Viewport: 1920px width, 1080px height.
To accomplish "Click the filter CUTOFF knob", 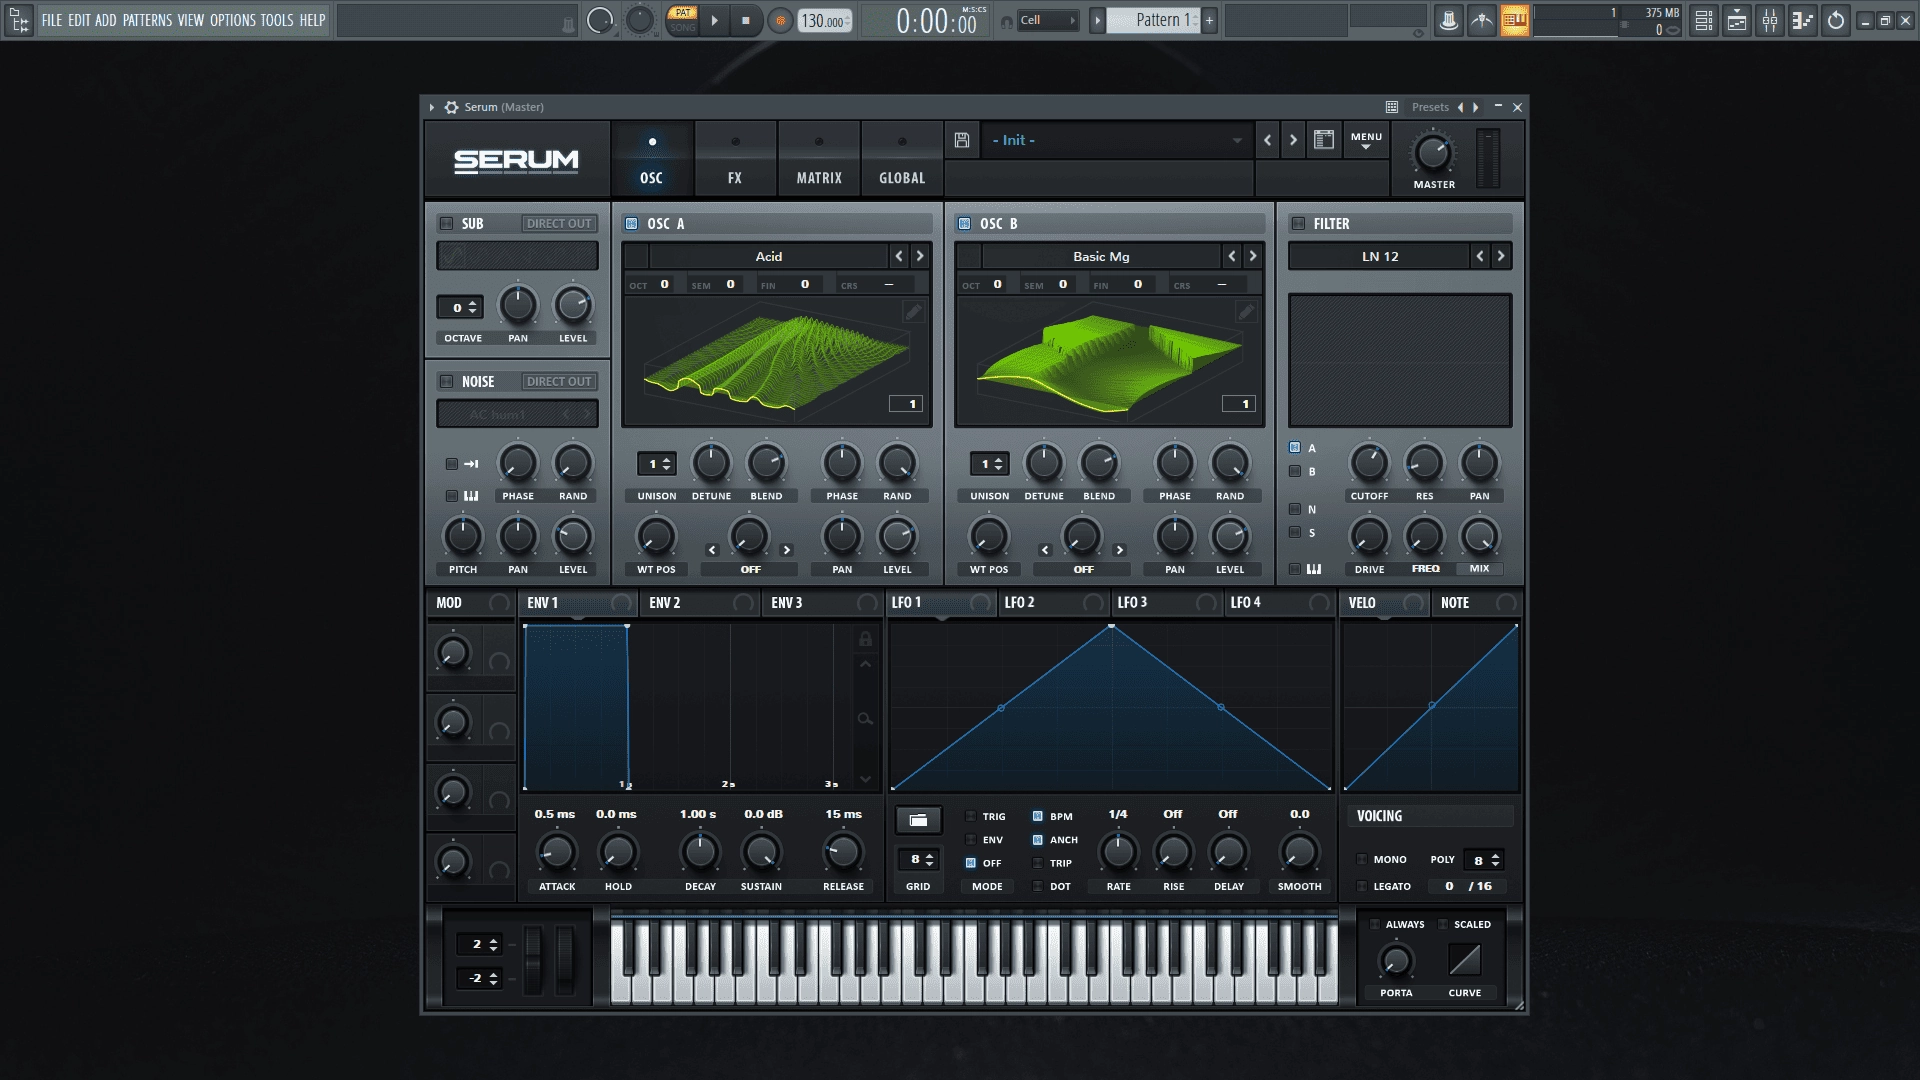I will (x=1369, y=463).
